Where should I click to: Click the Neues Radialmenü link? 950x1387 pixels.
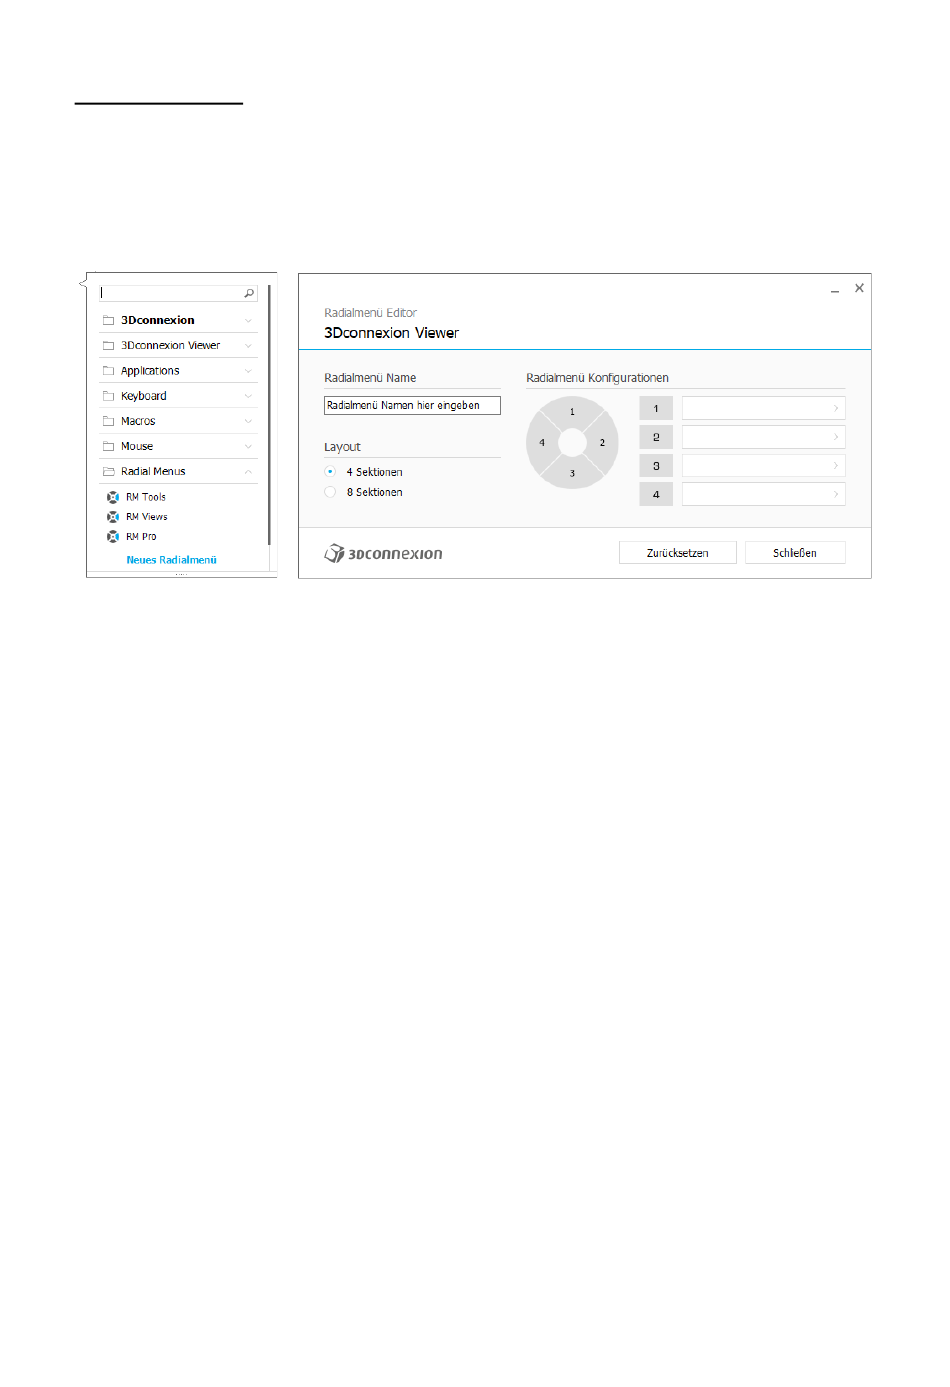pyautogui.click(x=171, y=560)
